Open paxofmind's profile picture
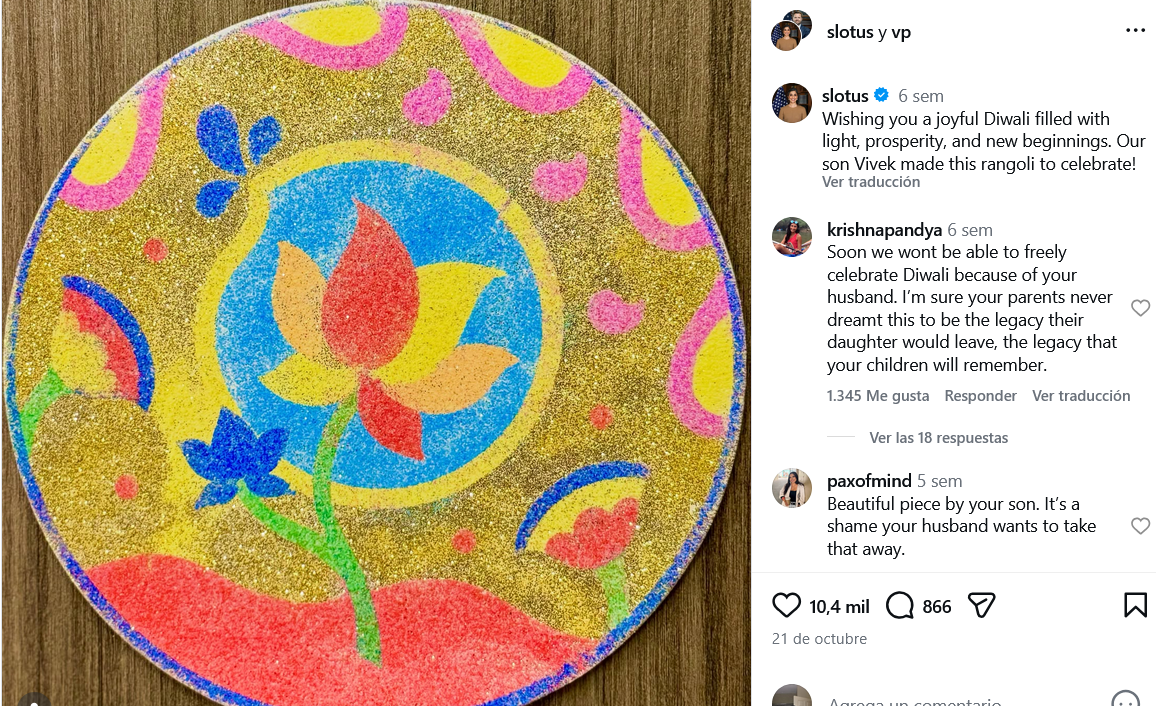This screenshot has height=706, width=1156. pyautogui.click(x=792, y=488)
